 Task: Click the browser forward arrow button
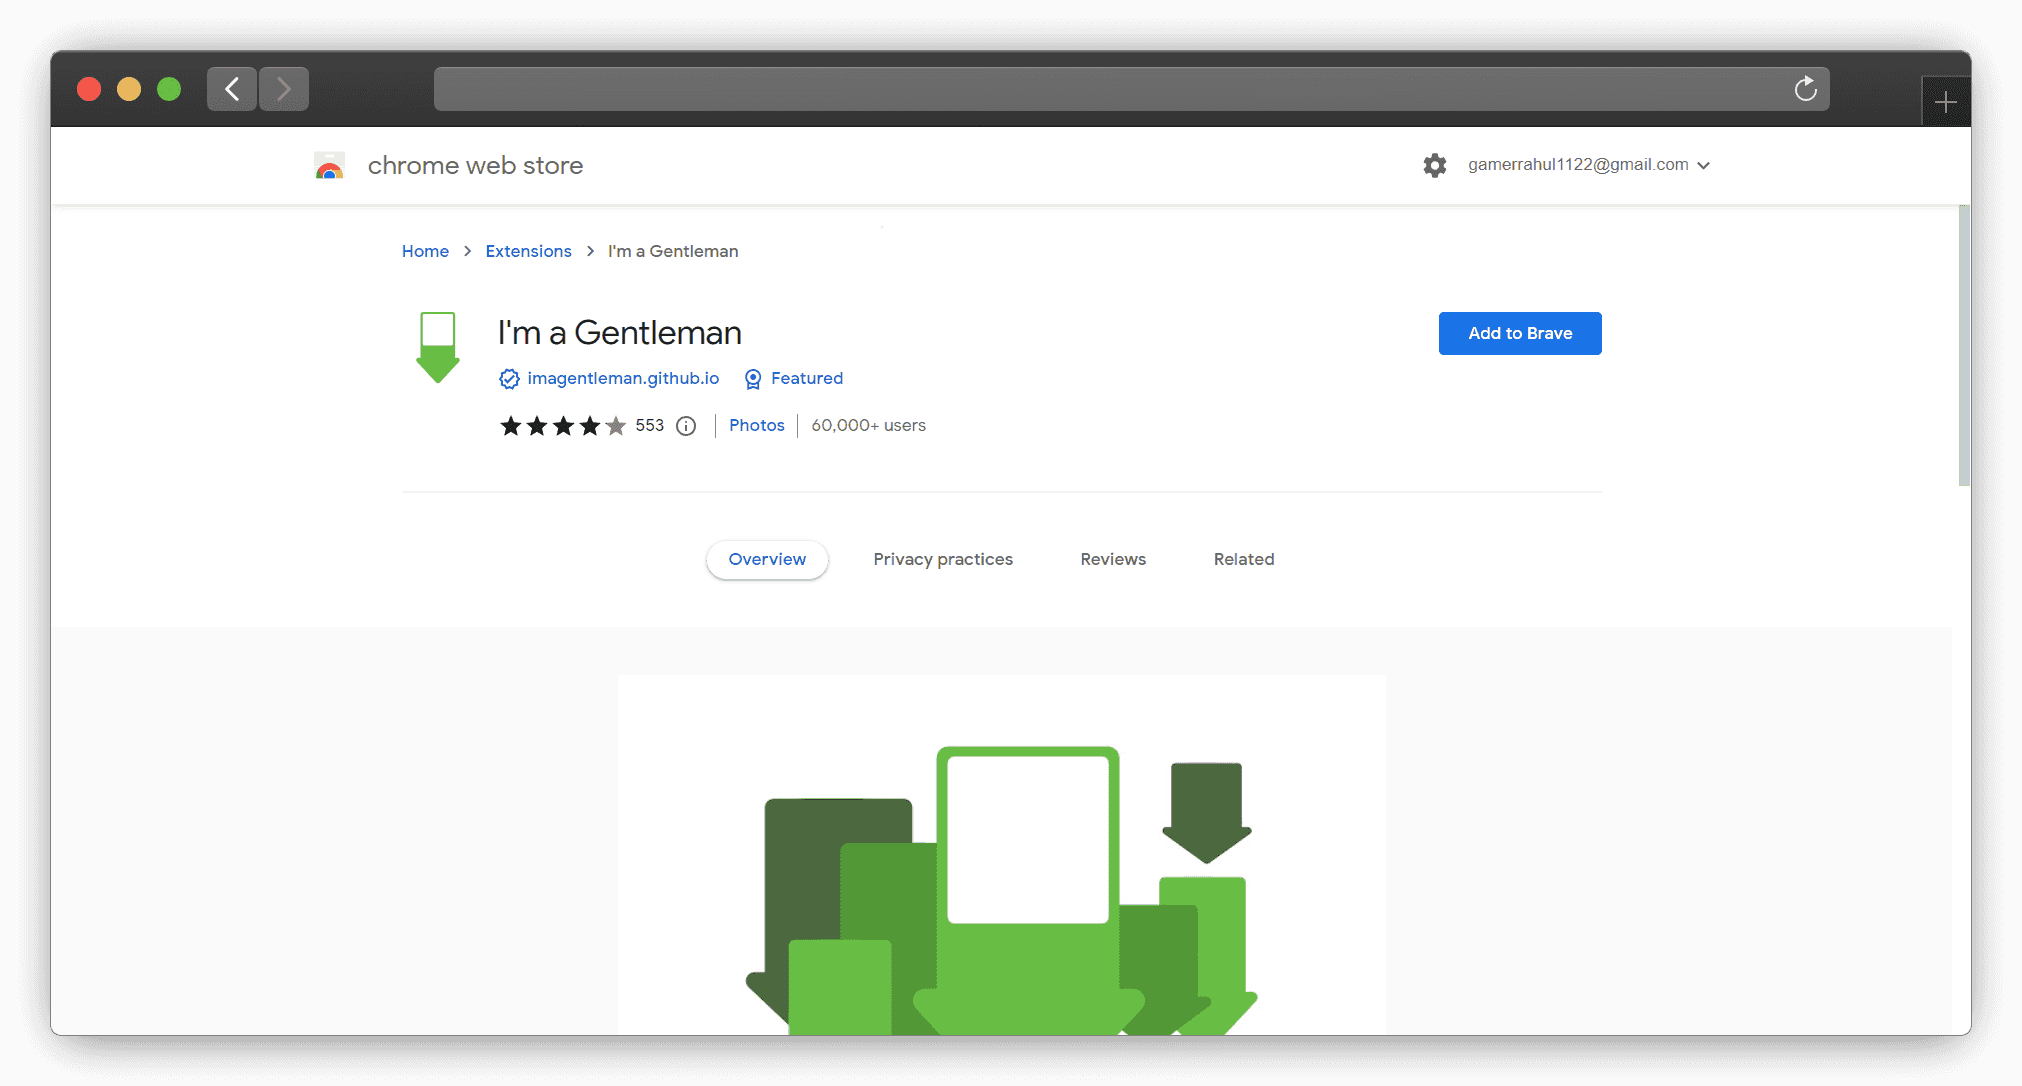(x=284, y=89)
